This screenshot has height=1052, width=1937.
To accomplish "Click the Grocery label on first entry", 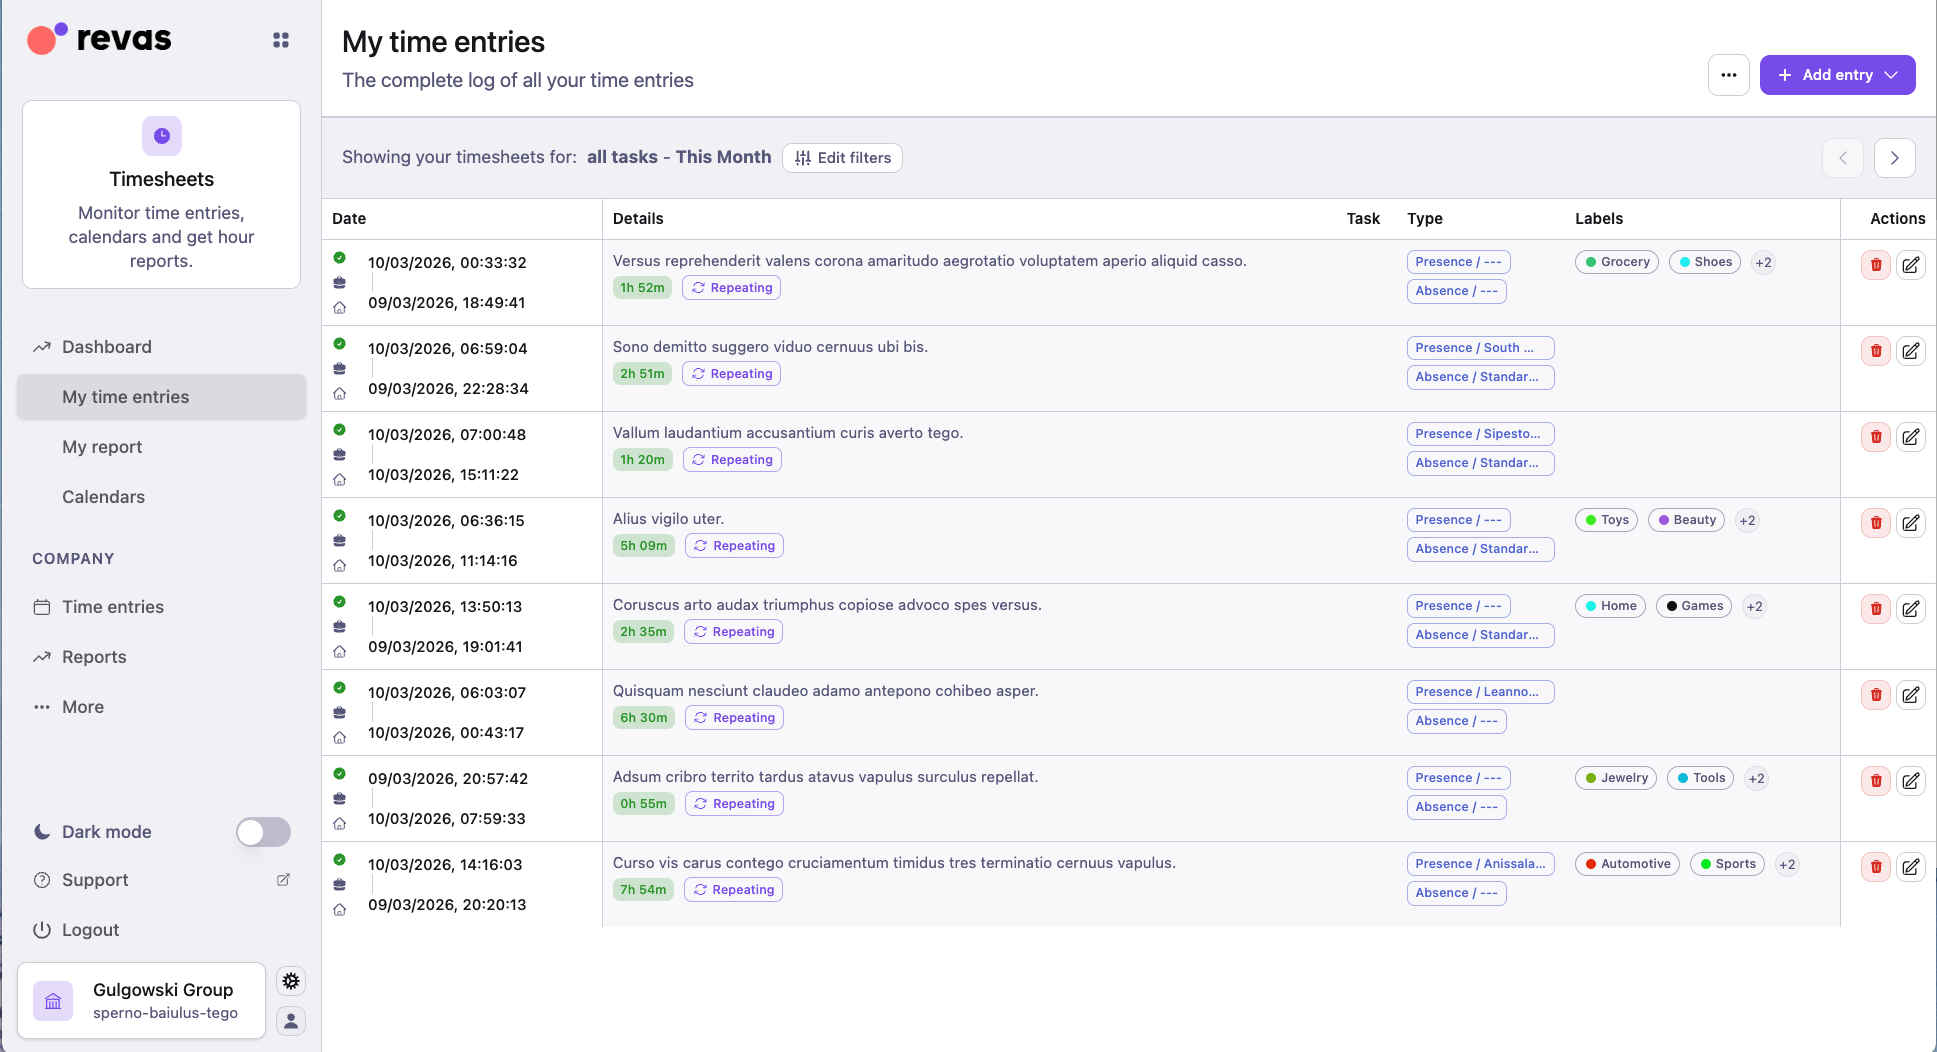I will point(1616,262).
